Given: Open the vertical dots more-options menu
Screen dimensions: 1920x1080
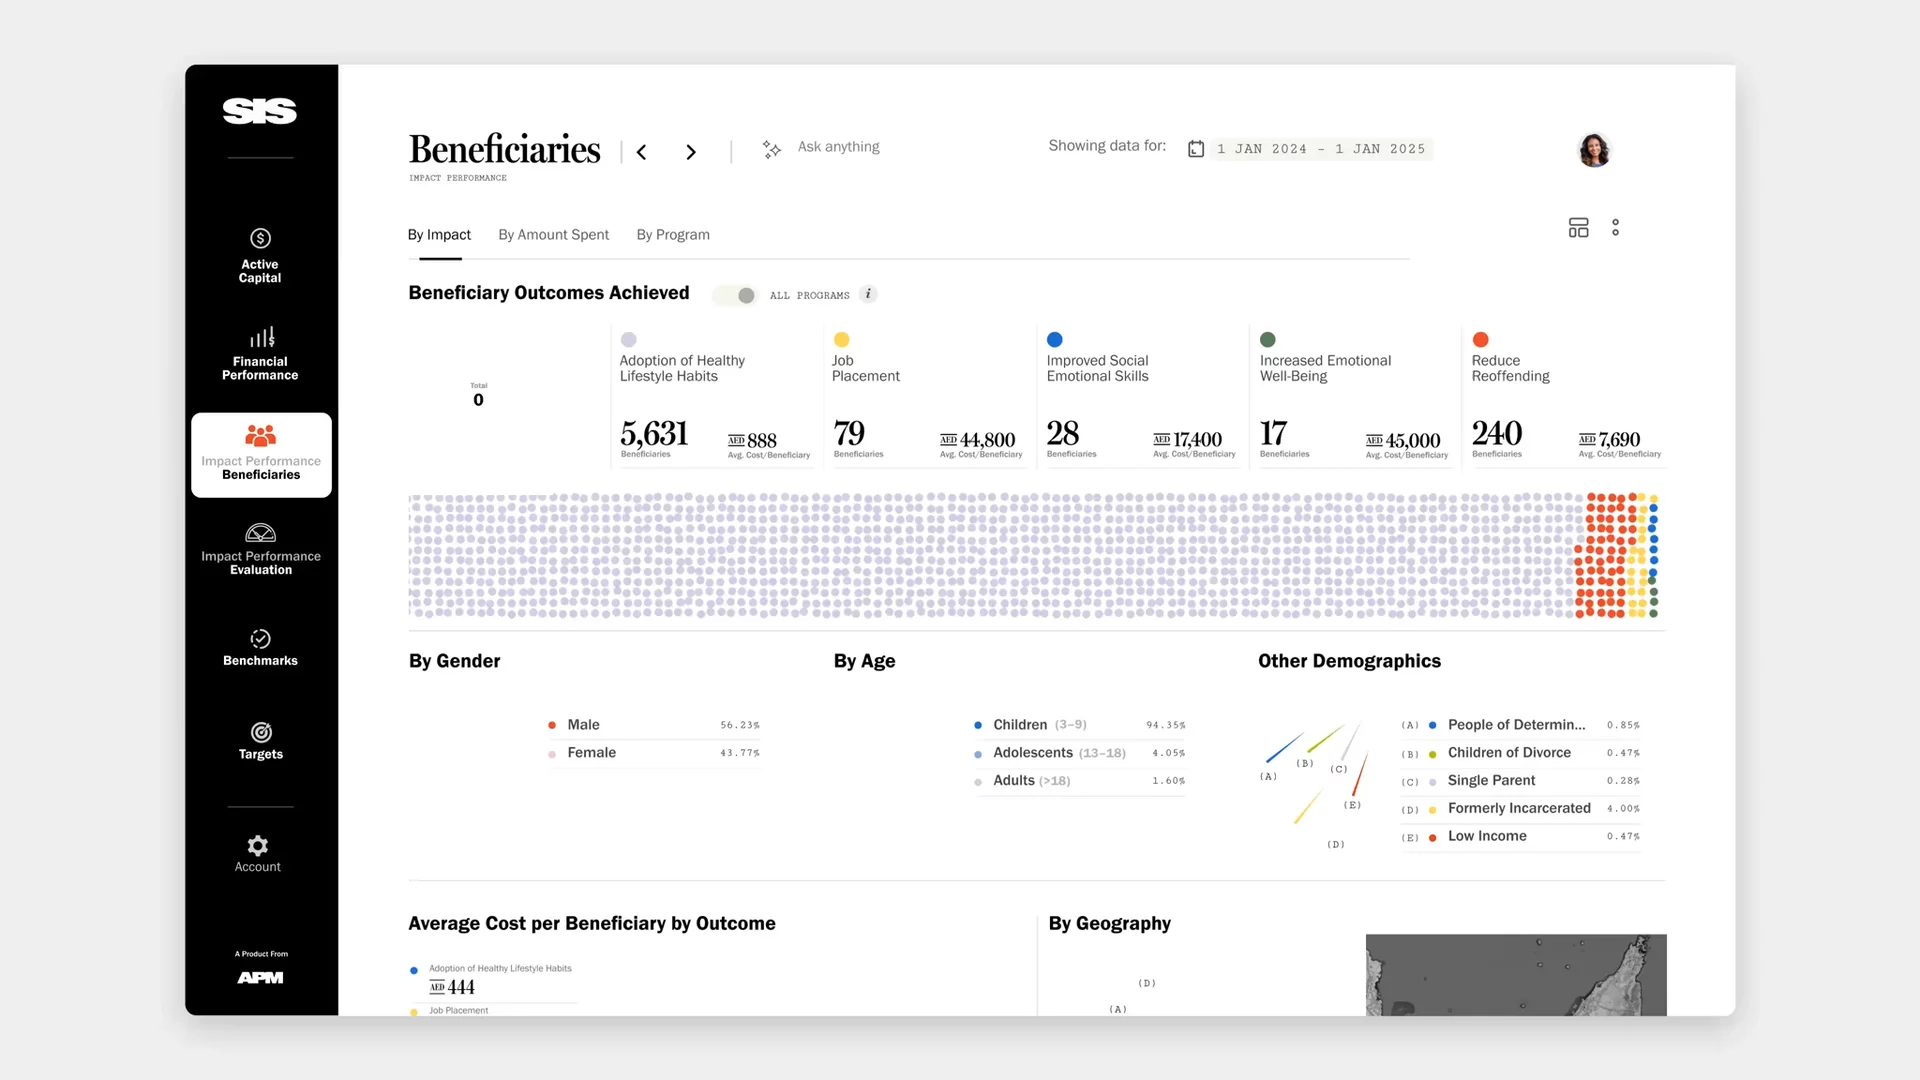Looking at the screenshot, I should pyautogui.click(x=1615, y=228).
